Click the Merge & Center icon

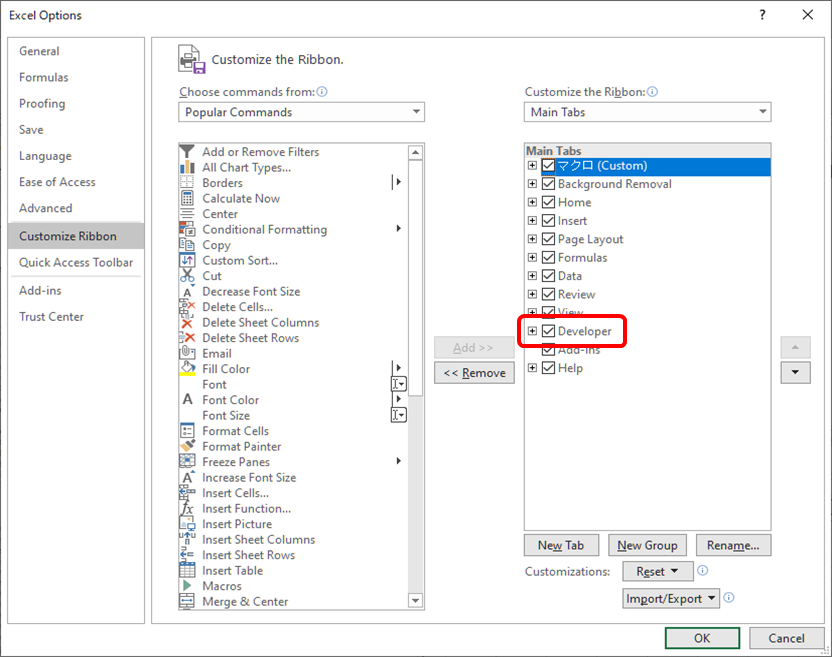(187, 601)
